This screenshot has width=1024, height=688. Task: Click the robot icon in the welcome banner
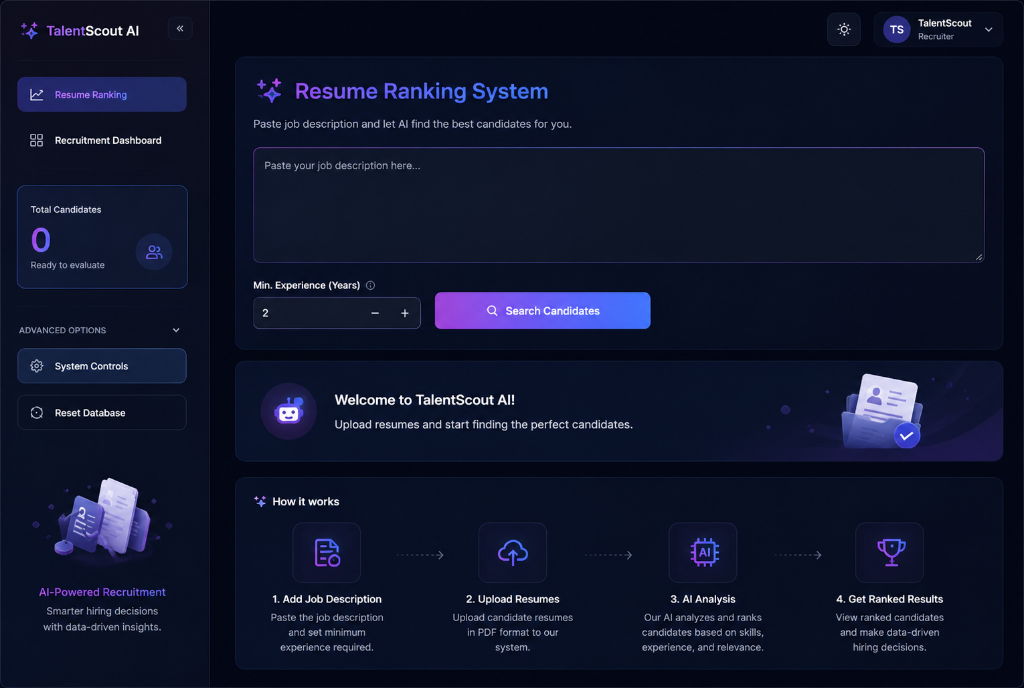289,411
